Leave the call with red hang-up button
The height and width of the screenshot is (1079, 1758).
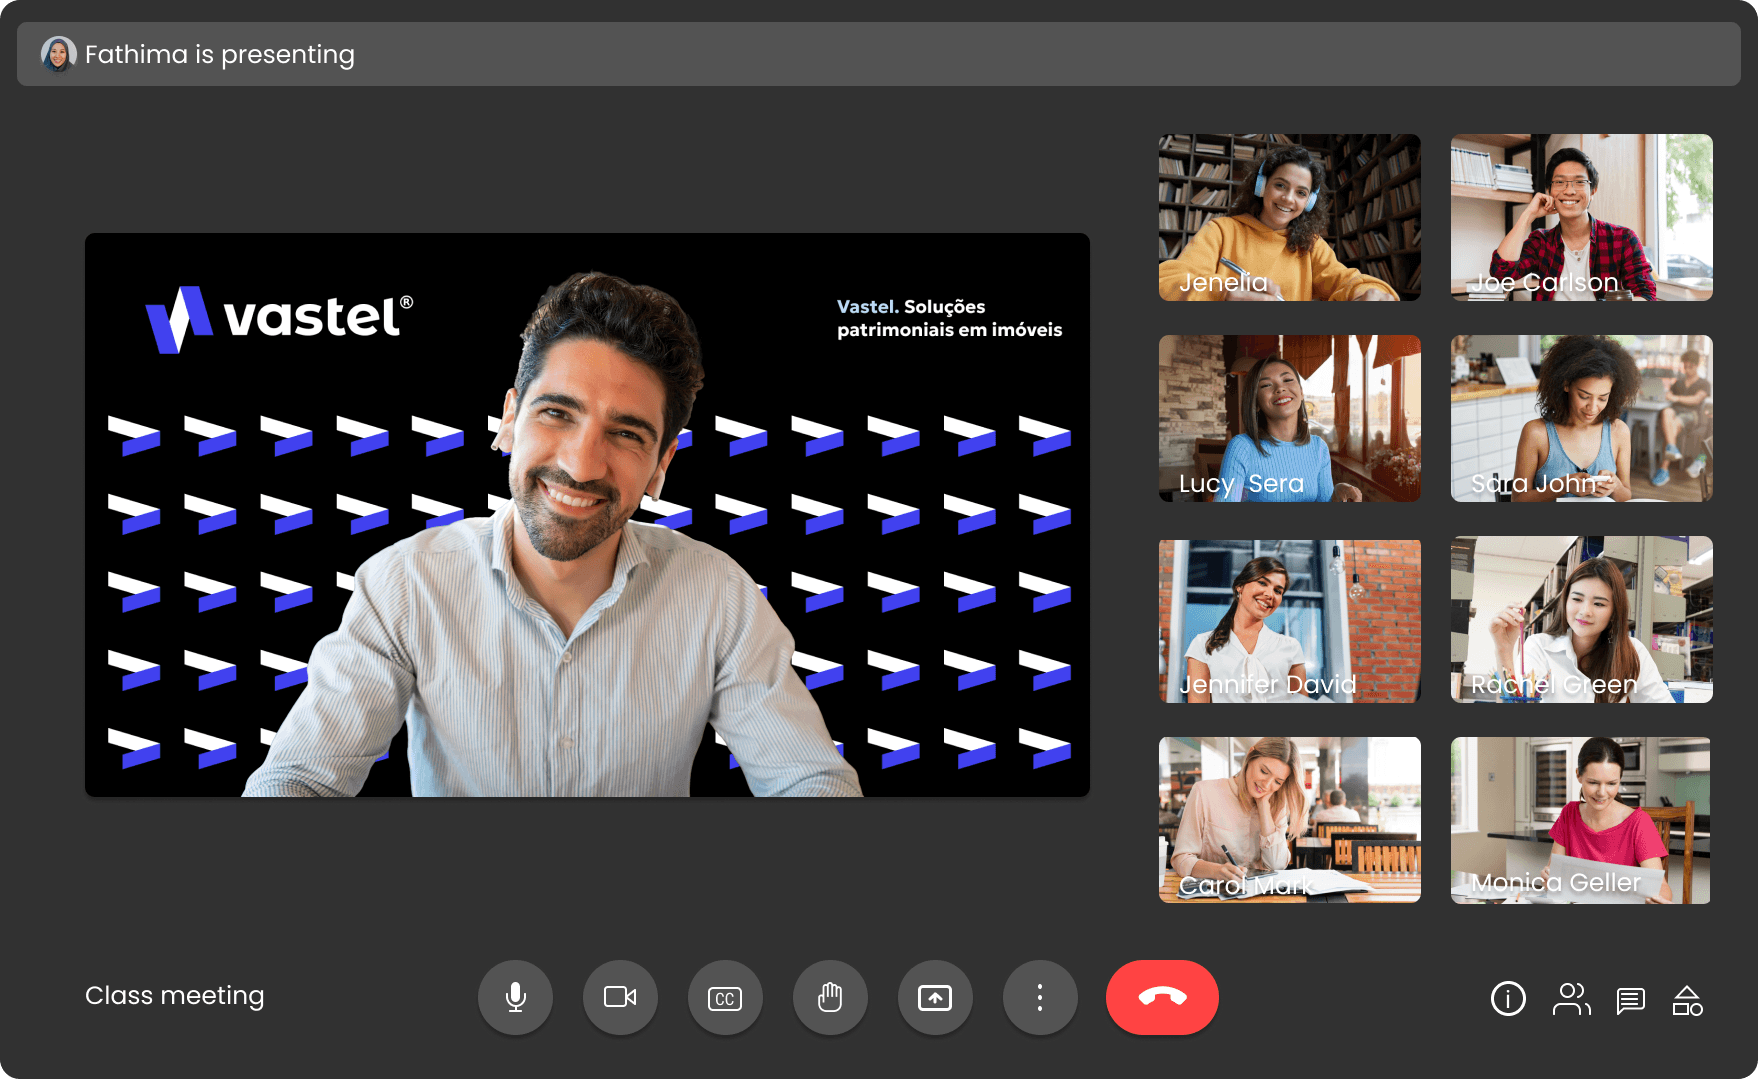[1162, 997]
